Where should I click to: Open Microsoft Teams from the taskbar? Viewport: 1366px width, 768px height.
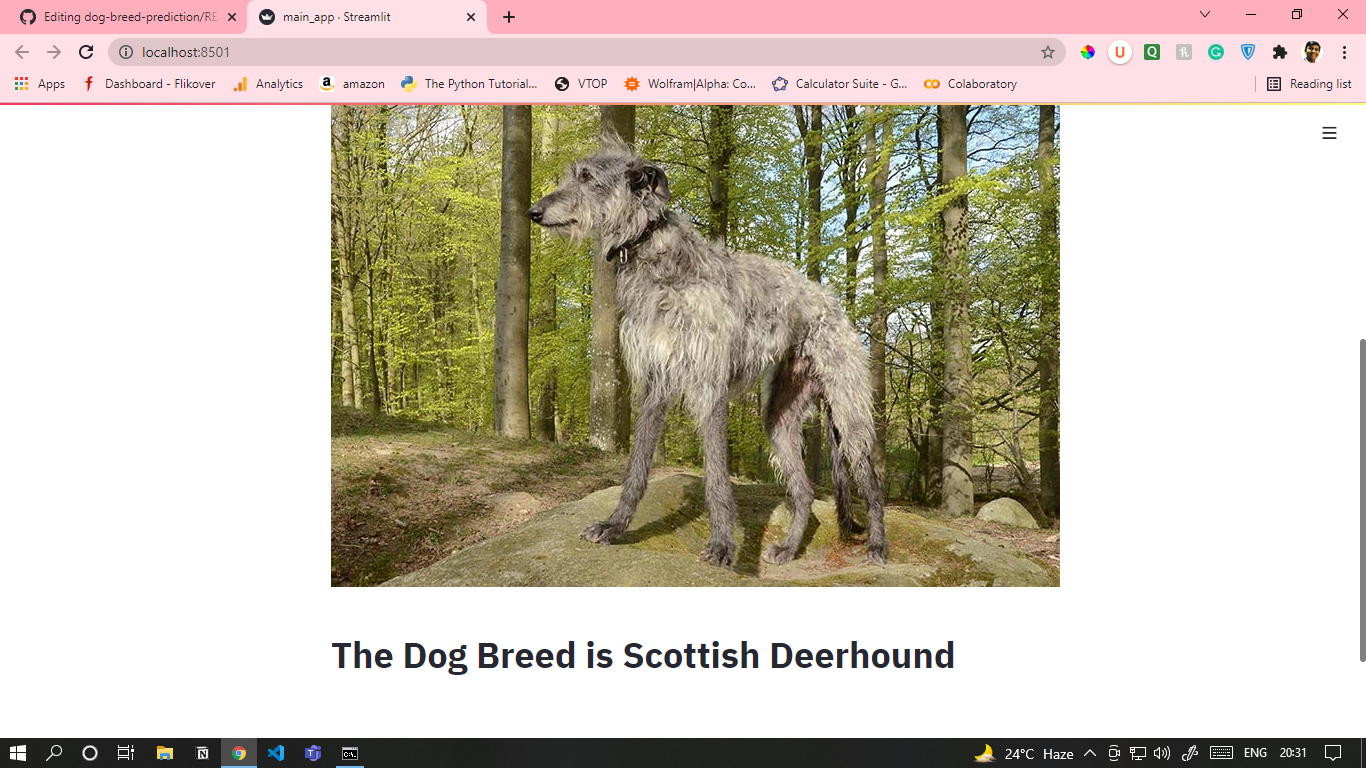312,753
